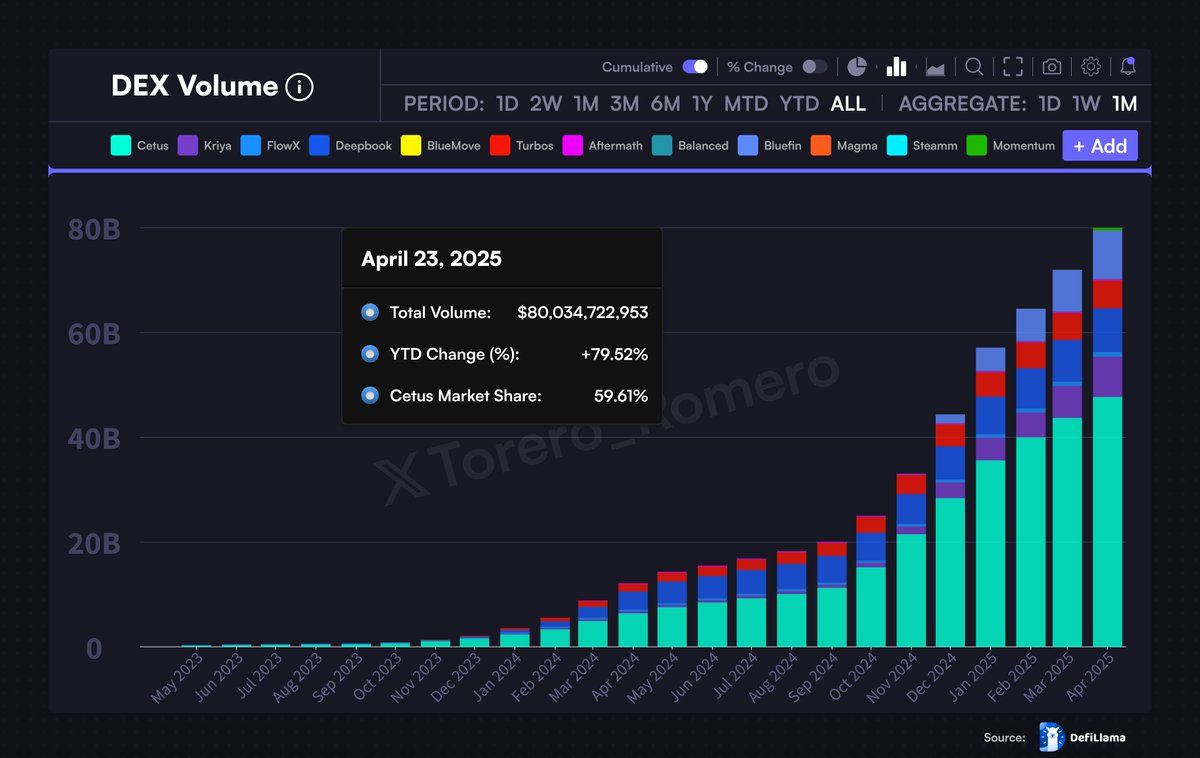Toggle the Cetus legend swatch
This screenshot has height=758, width=1200.
[x=121, y=146]
